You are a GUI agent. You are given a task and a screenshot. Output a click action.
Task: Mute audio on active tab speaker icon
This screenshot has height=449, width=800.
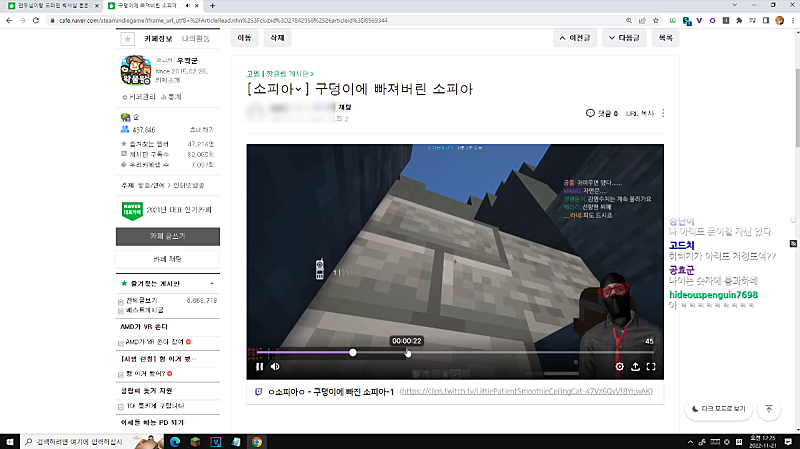pyautogui.click(x=187, y=6)
